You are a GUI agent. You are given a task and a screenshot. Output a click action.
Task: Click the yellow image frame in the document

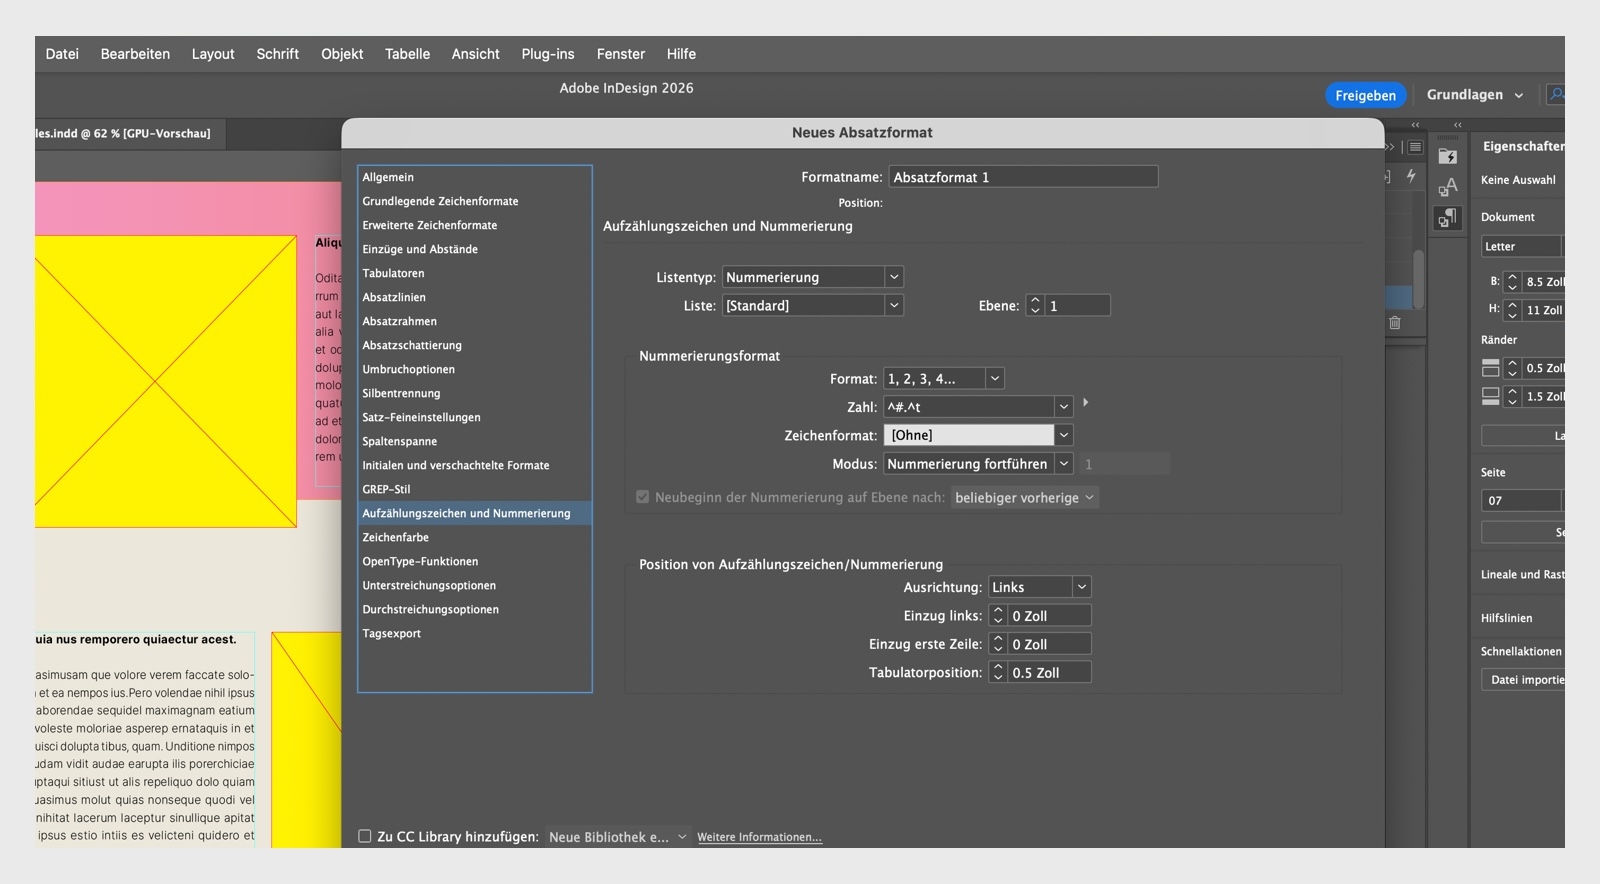tap(166, 381)
